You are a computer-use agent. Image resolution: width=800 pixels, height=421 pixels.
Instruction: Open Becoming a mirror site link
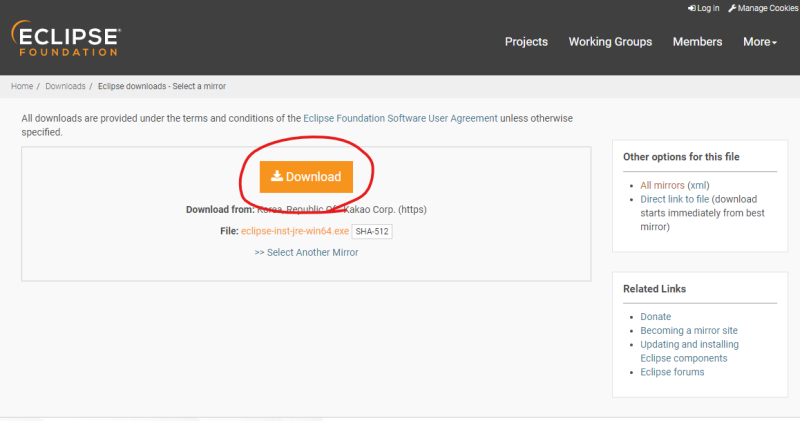pyautogui.click(x=689, y=331)
